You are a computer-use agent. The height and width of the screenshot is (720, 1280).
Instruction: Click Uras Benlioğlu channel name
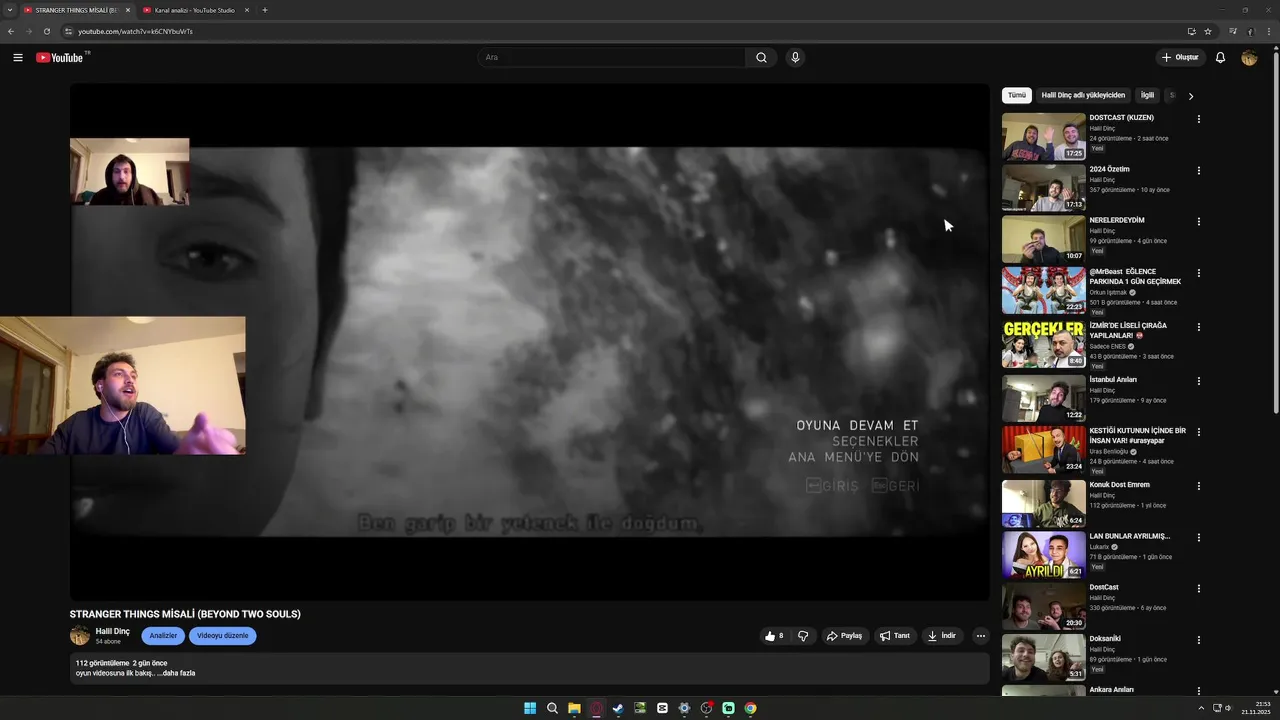(1109, 451)
